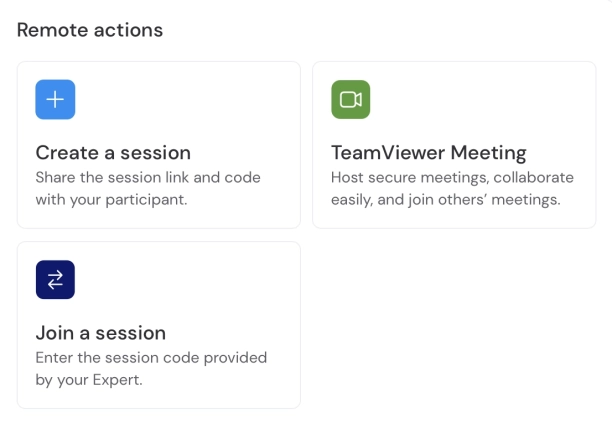Click "with your participant." text line
This screenshot has width=612, height=429.
click(111, 198)
